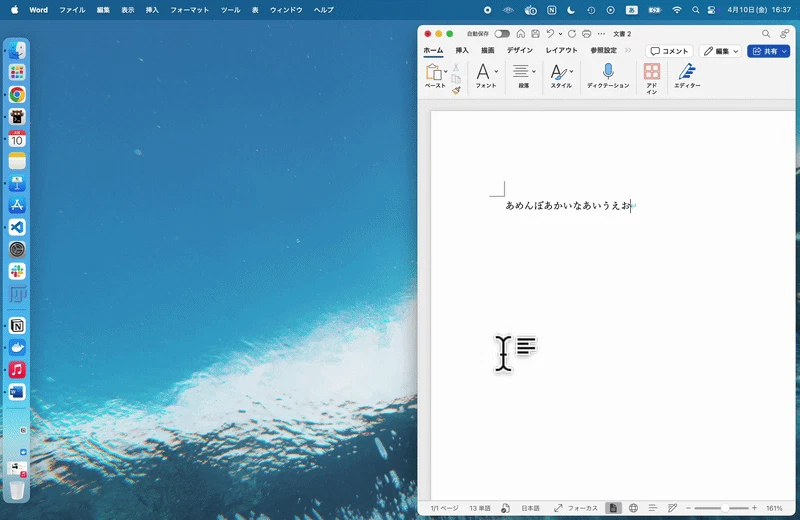Switch to Outline view lines icon
This screenshot has height=520, width=800.
[x=653, y=508]
